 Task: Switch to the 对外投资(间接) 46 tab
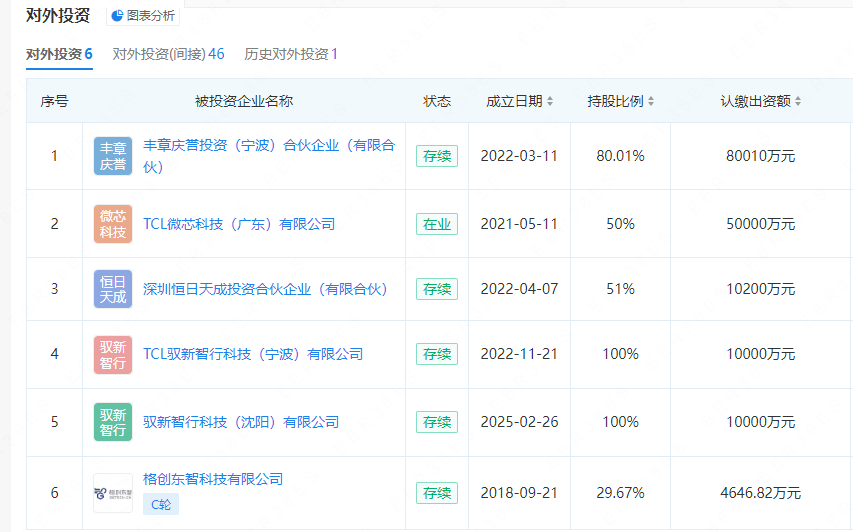point(168,54)
